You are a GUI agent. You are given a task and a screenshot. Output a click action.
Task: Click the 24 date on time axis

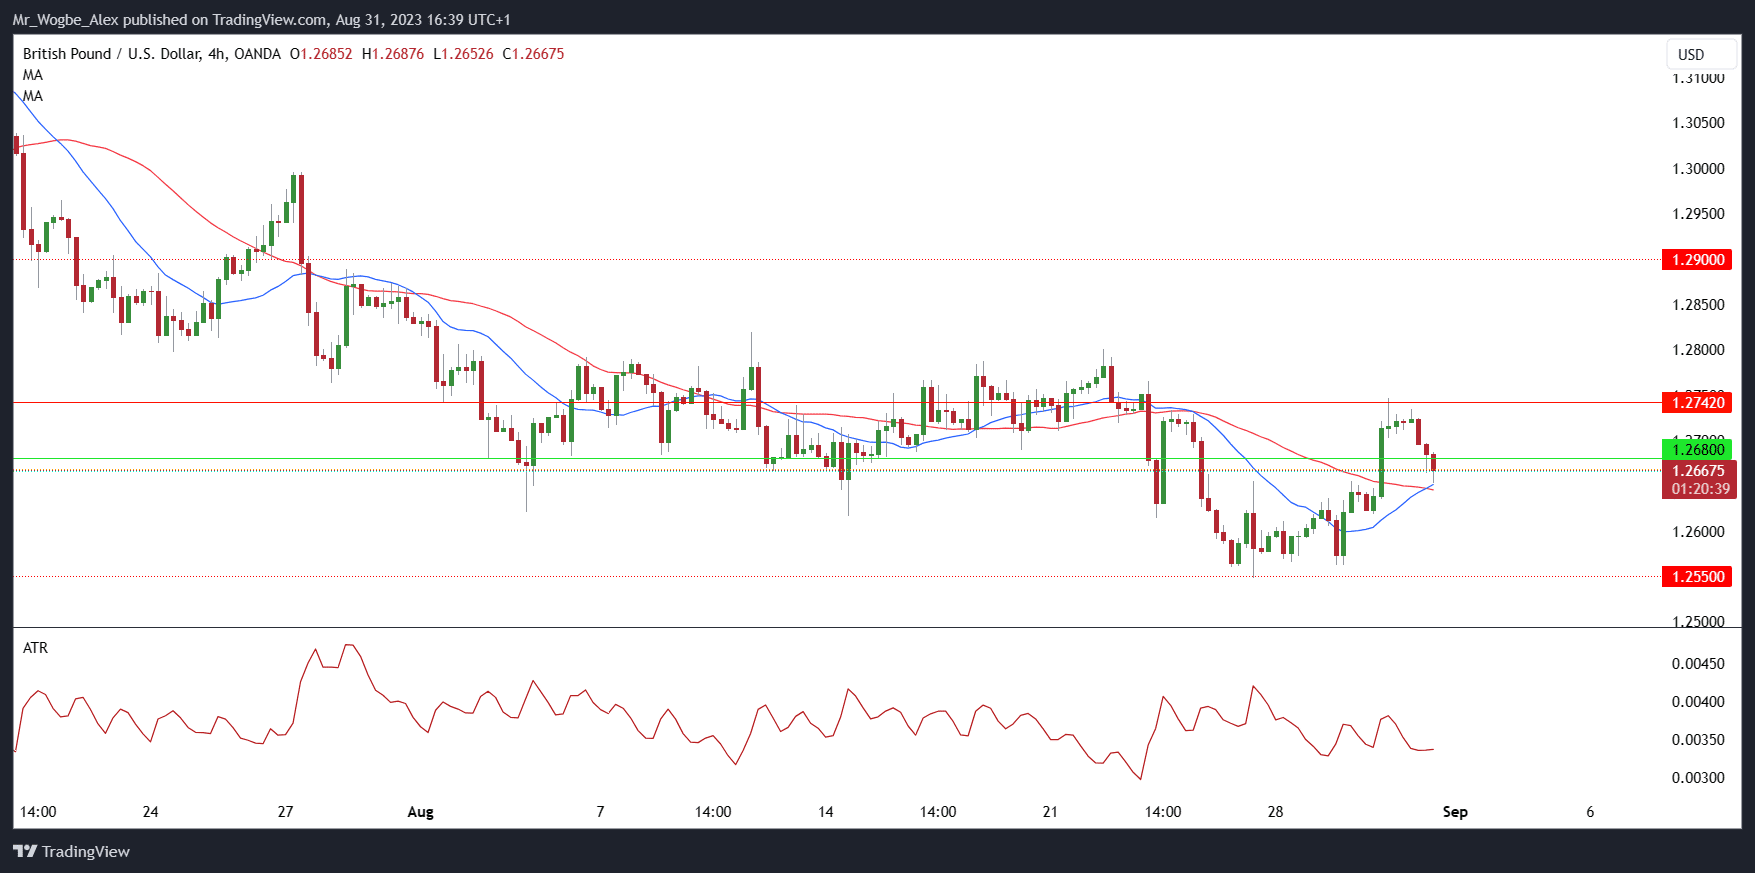[150, 812]
